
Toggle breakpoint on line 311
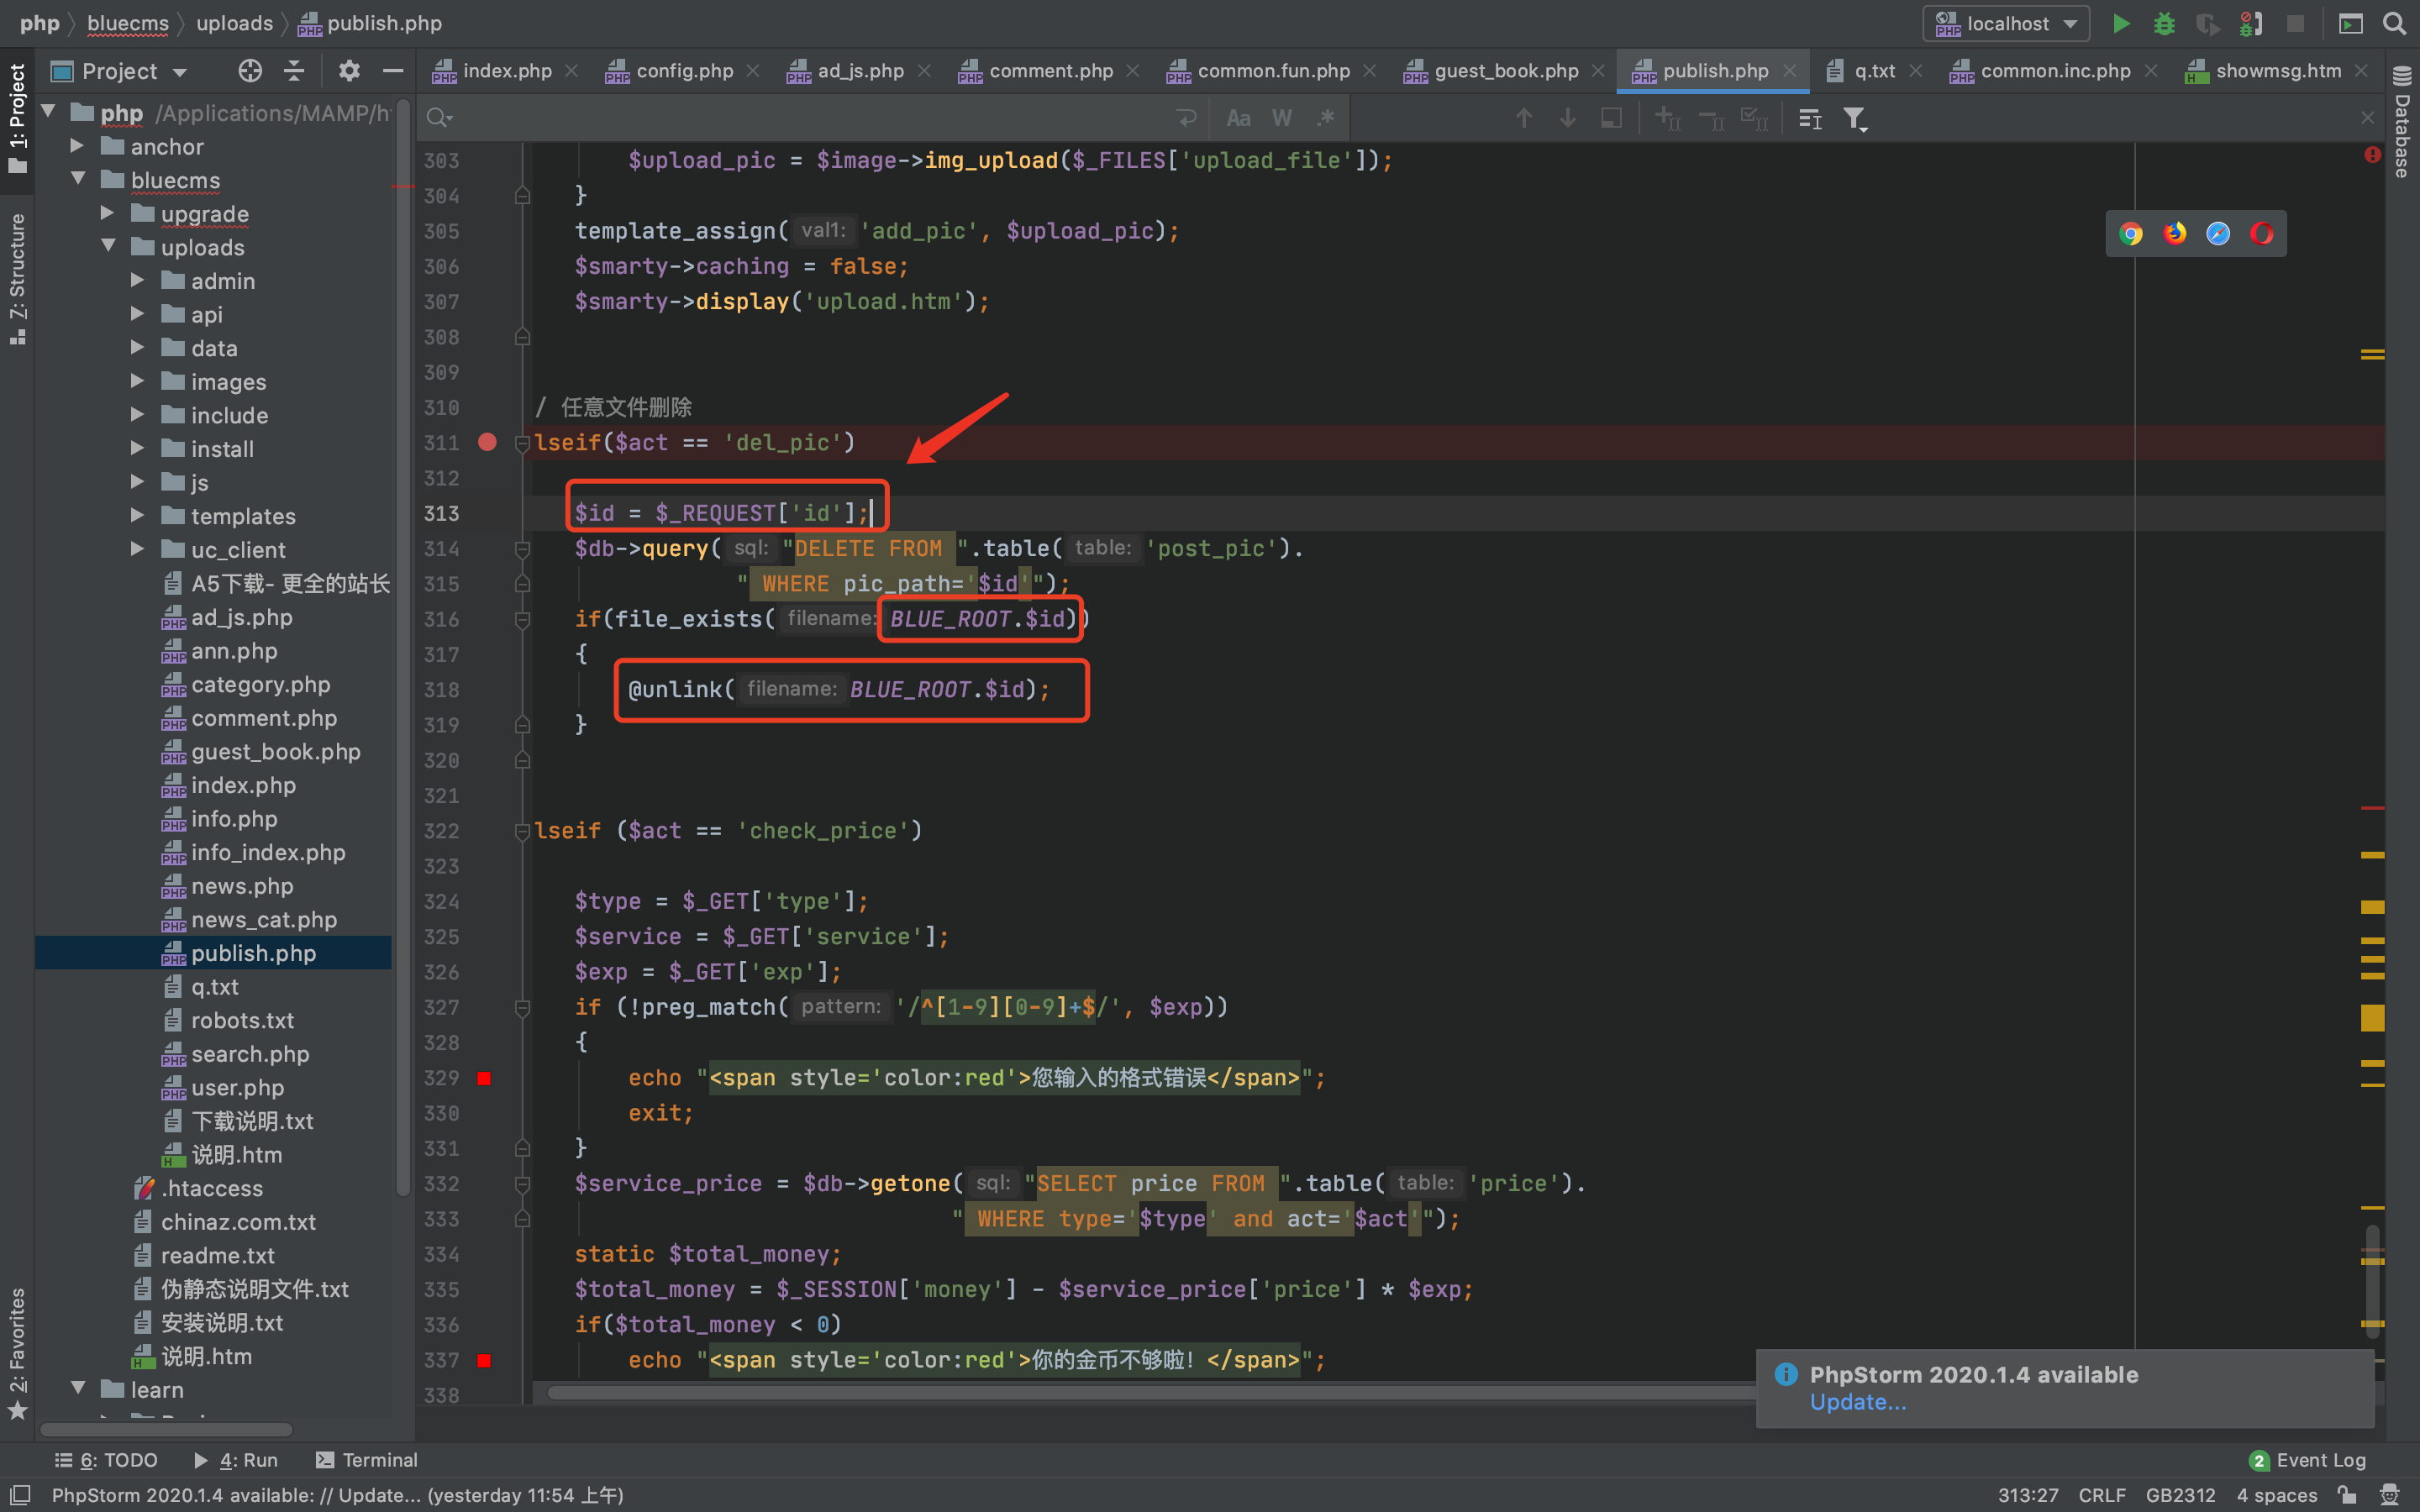[x=487, y=442]
